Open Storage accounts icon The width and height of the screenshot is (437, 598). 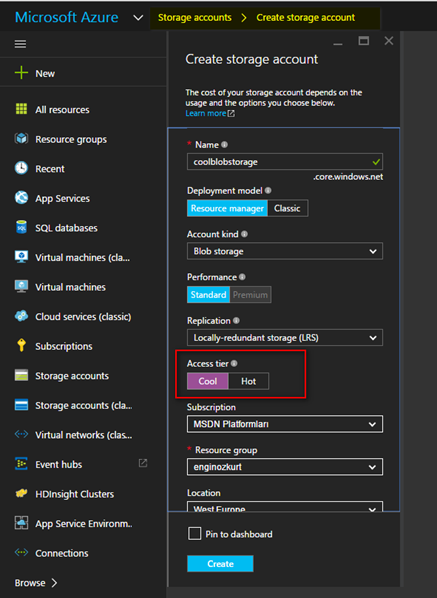tap(21, 375)
